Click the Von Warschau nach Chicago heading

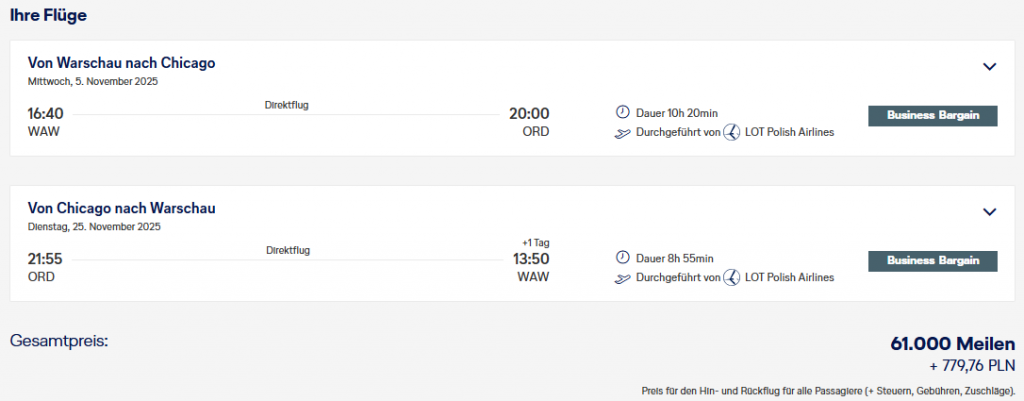[121, 63]
